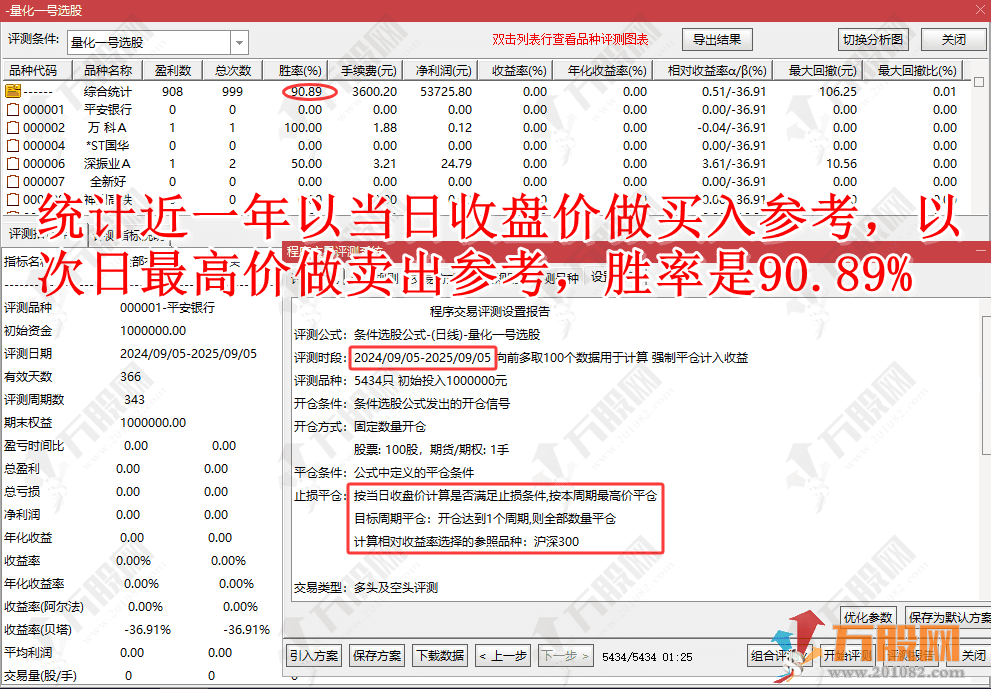This screenshot has width=991, height=689.
Task: Click the 导出结果 button
Action: coord(717,39)
